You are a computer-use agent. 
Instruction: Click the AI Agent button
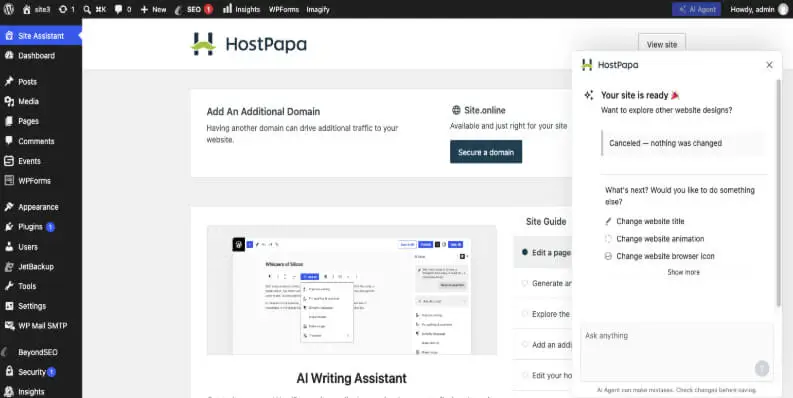point(696,9)
